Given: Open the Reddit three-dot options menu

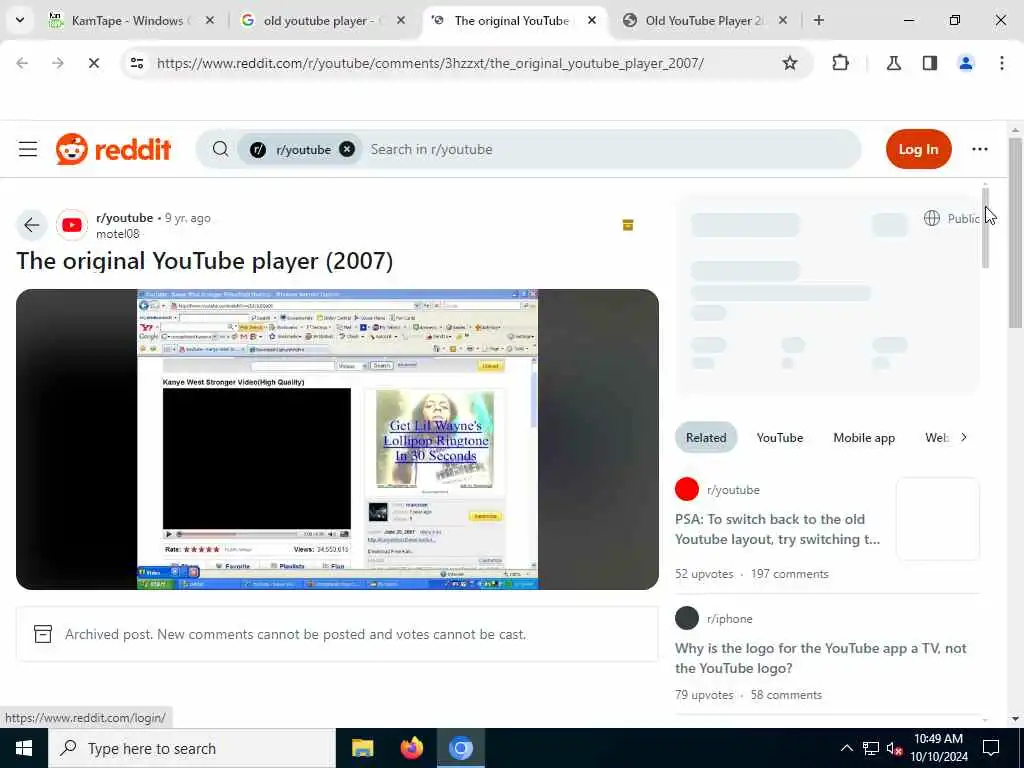Looking at the screenshot, I should tap(980, 150).
